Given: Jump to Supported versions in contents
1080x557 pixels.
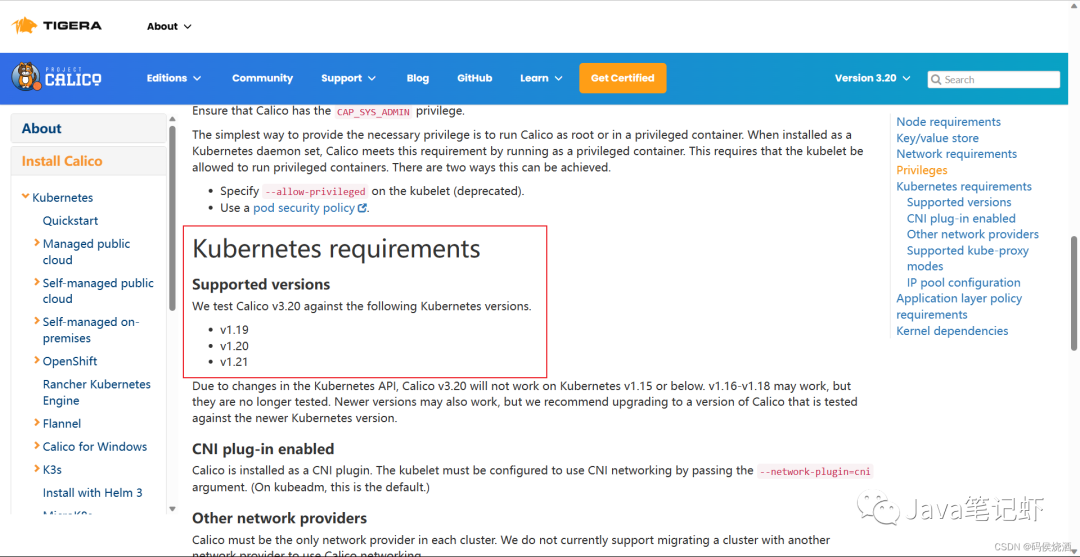Looking at the screenshot, I should [959, 202].
